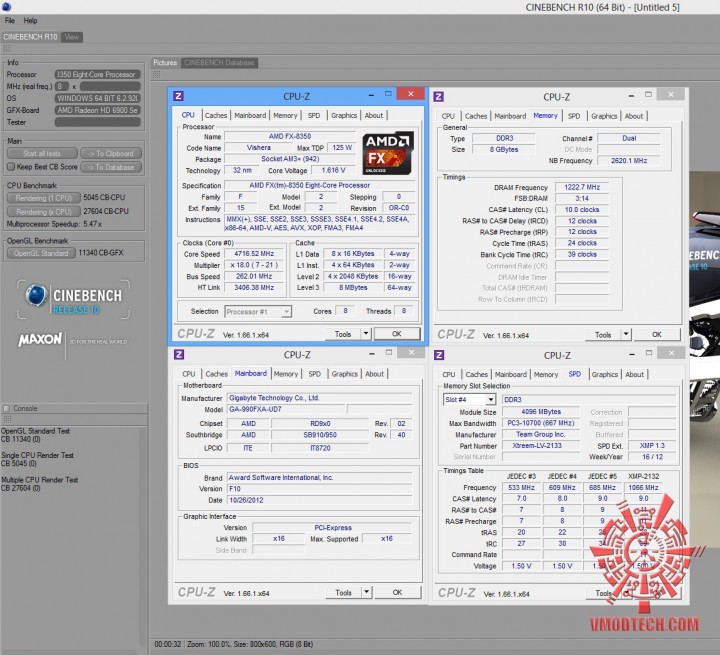The image size is (720, 655).
Task: Open the File menu
Action: pos(10,21)
